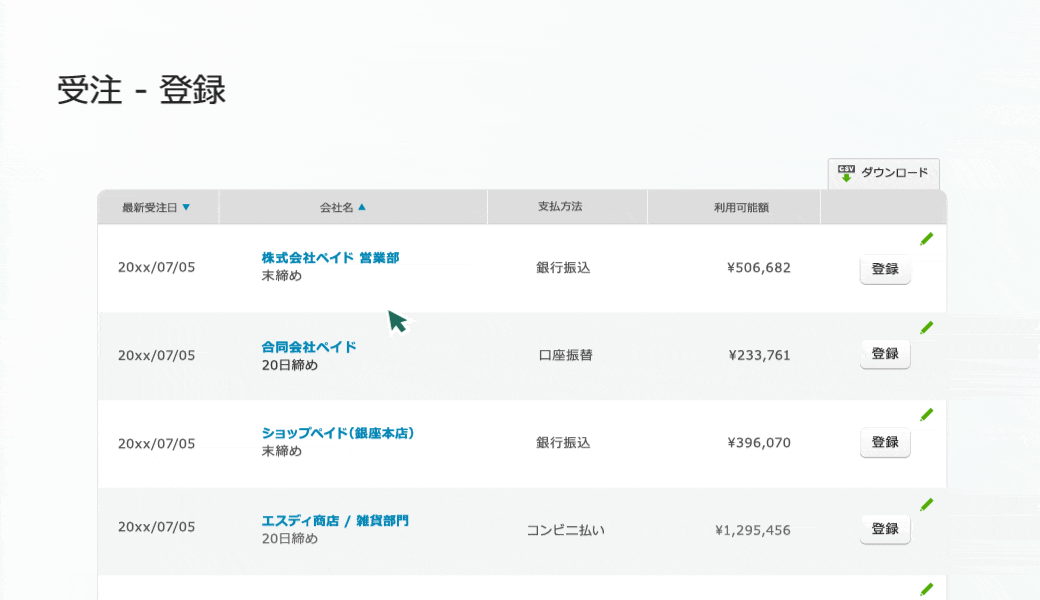Click pencil icon in partially visible bottom row

pos(926,589)
